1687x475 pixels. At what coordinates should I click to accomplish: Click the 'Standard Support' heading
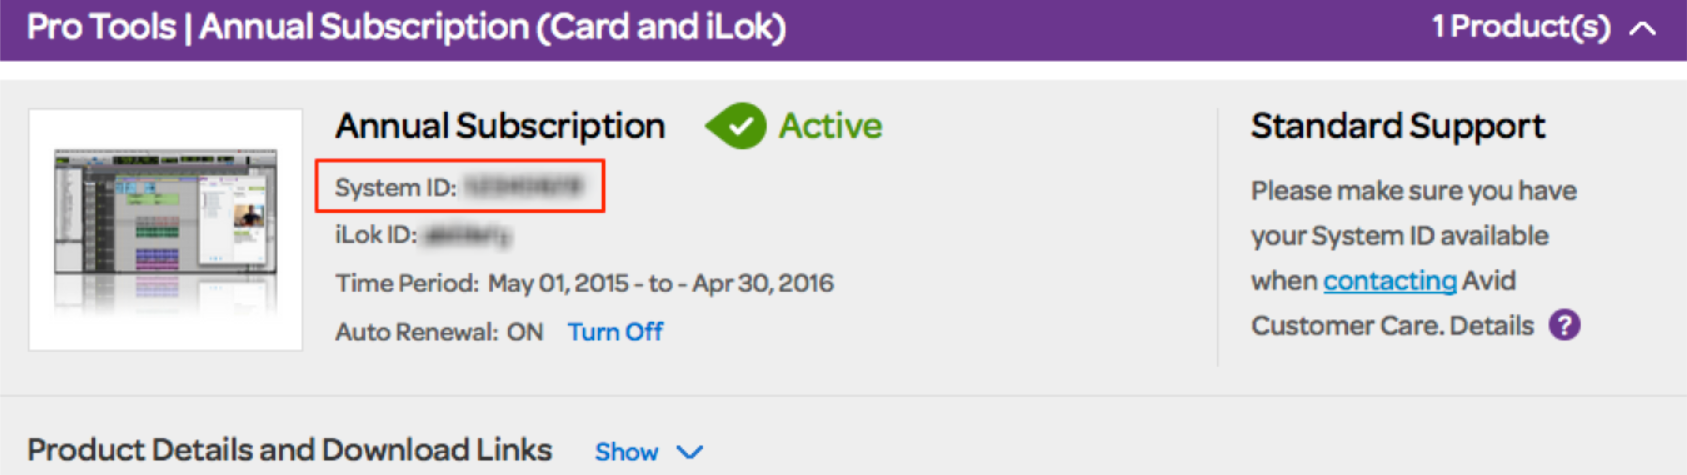[1397, 126]
